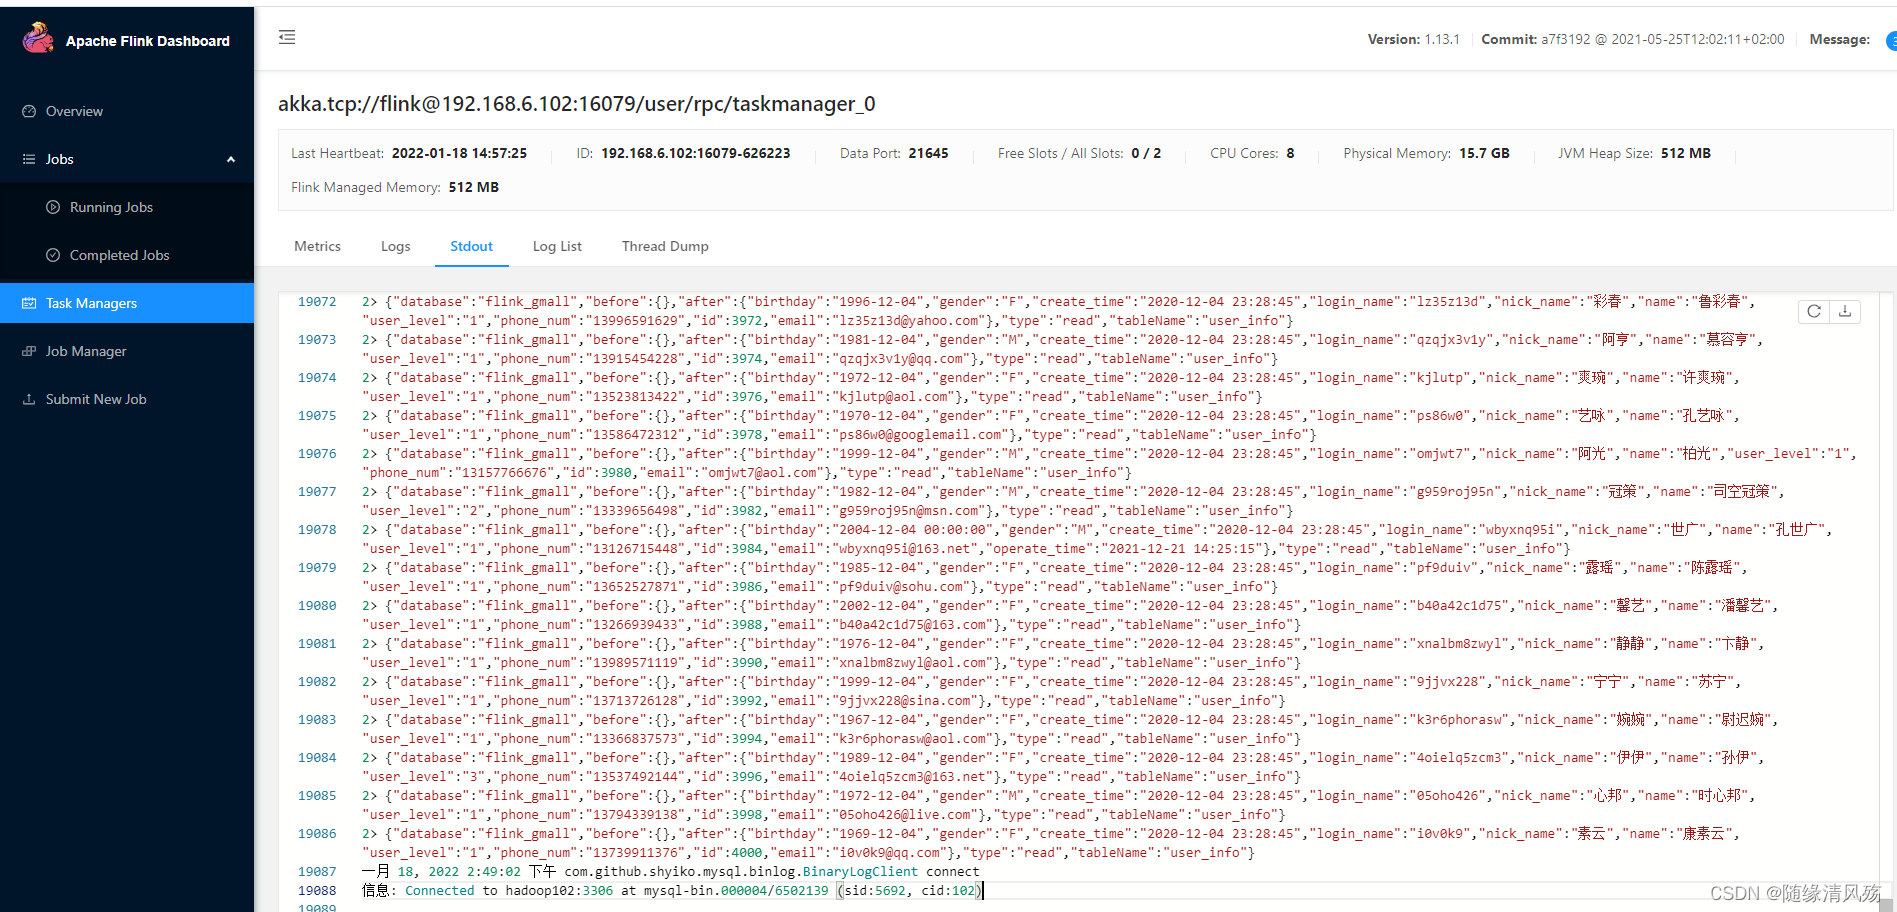The height and width of the screenshot is (912, 1897).
Task: Click the Task Managers schedule icon
Action: click(29, 303)
